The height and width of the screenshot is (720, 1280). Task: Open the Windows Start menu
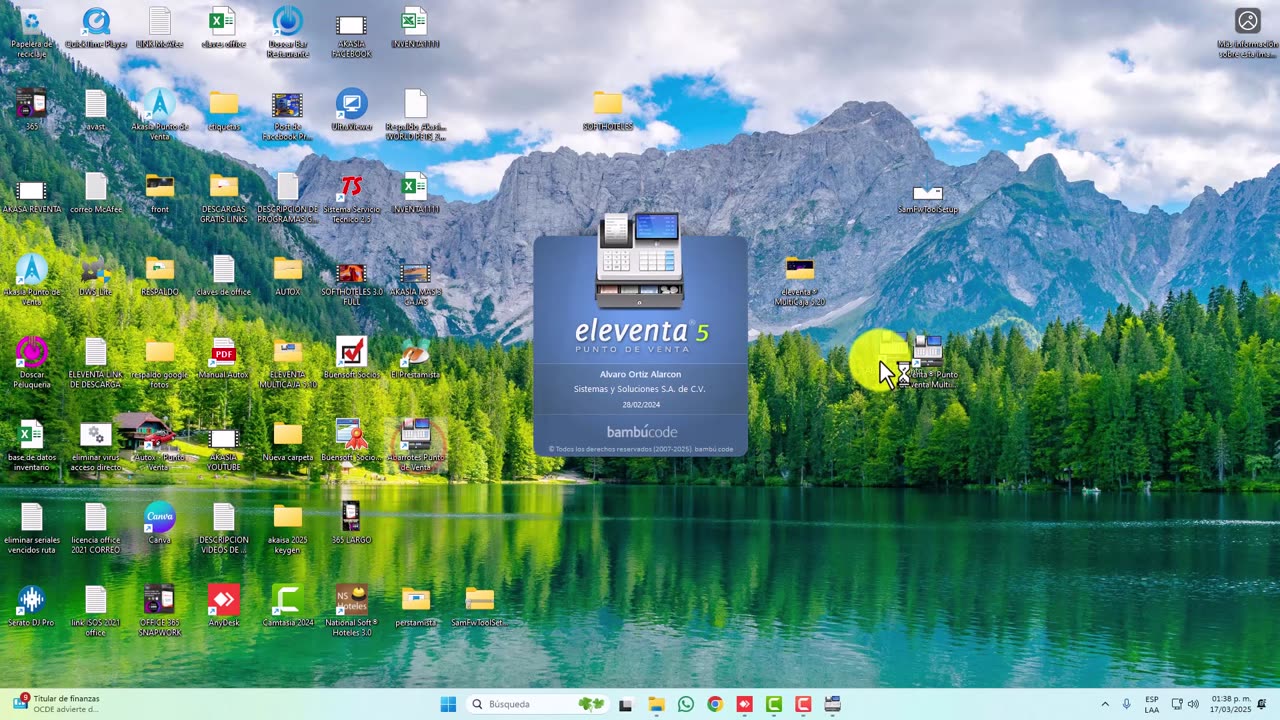coord(448,704)
